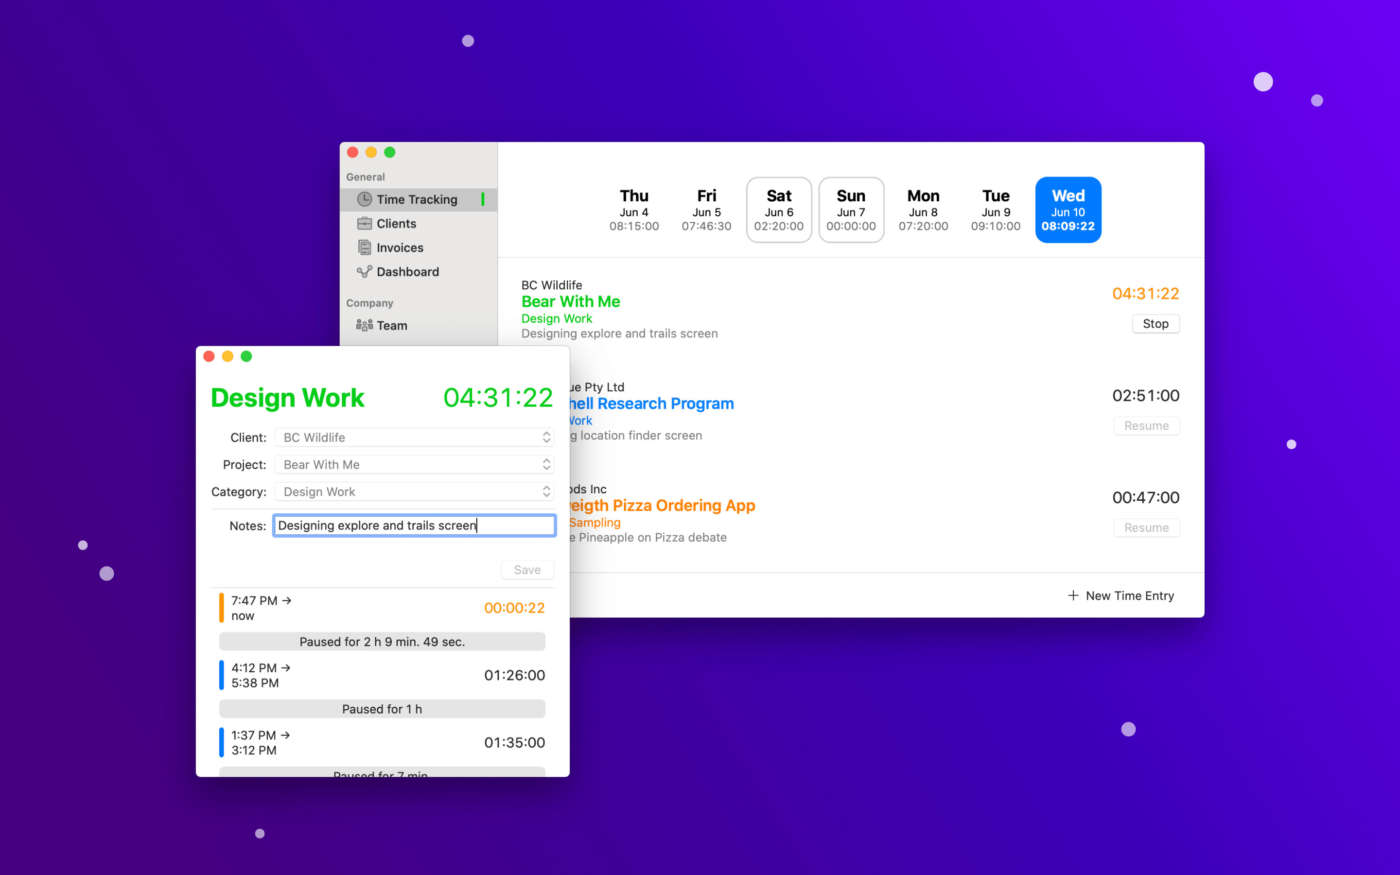The width and height of the screenshot is (1400, 875).
Task: Resume the Research Program entry at 02:51:00
Action: coord(1146,426)
